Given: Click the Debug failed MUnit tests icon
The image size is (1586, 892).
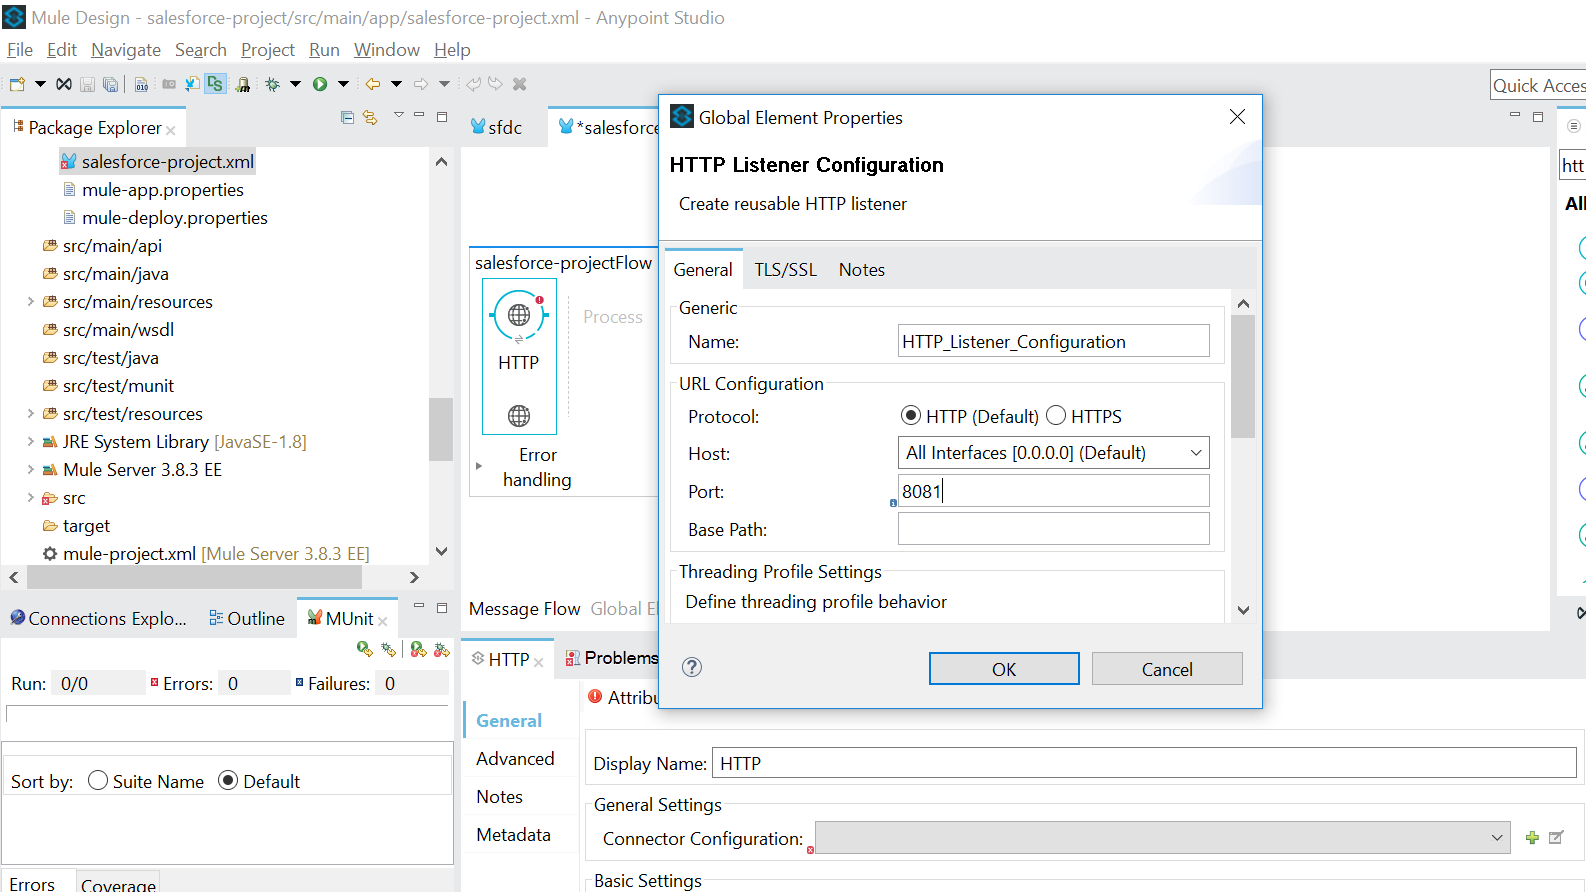Looking at the screenshot, I should click(x=442, y=649).
